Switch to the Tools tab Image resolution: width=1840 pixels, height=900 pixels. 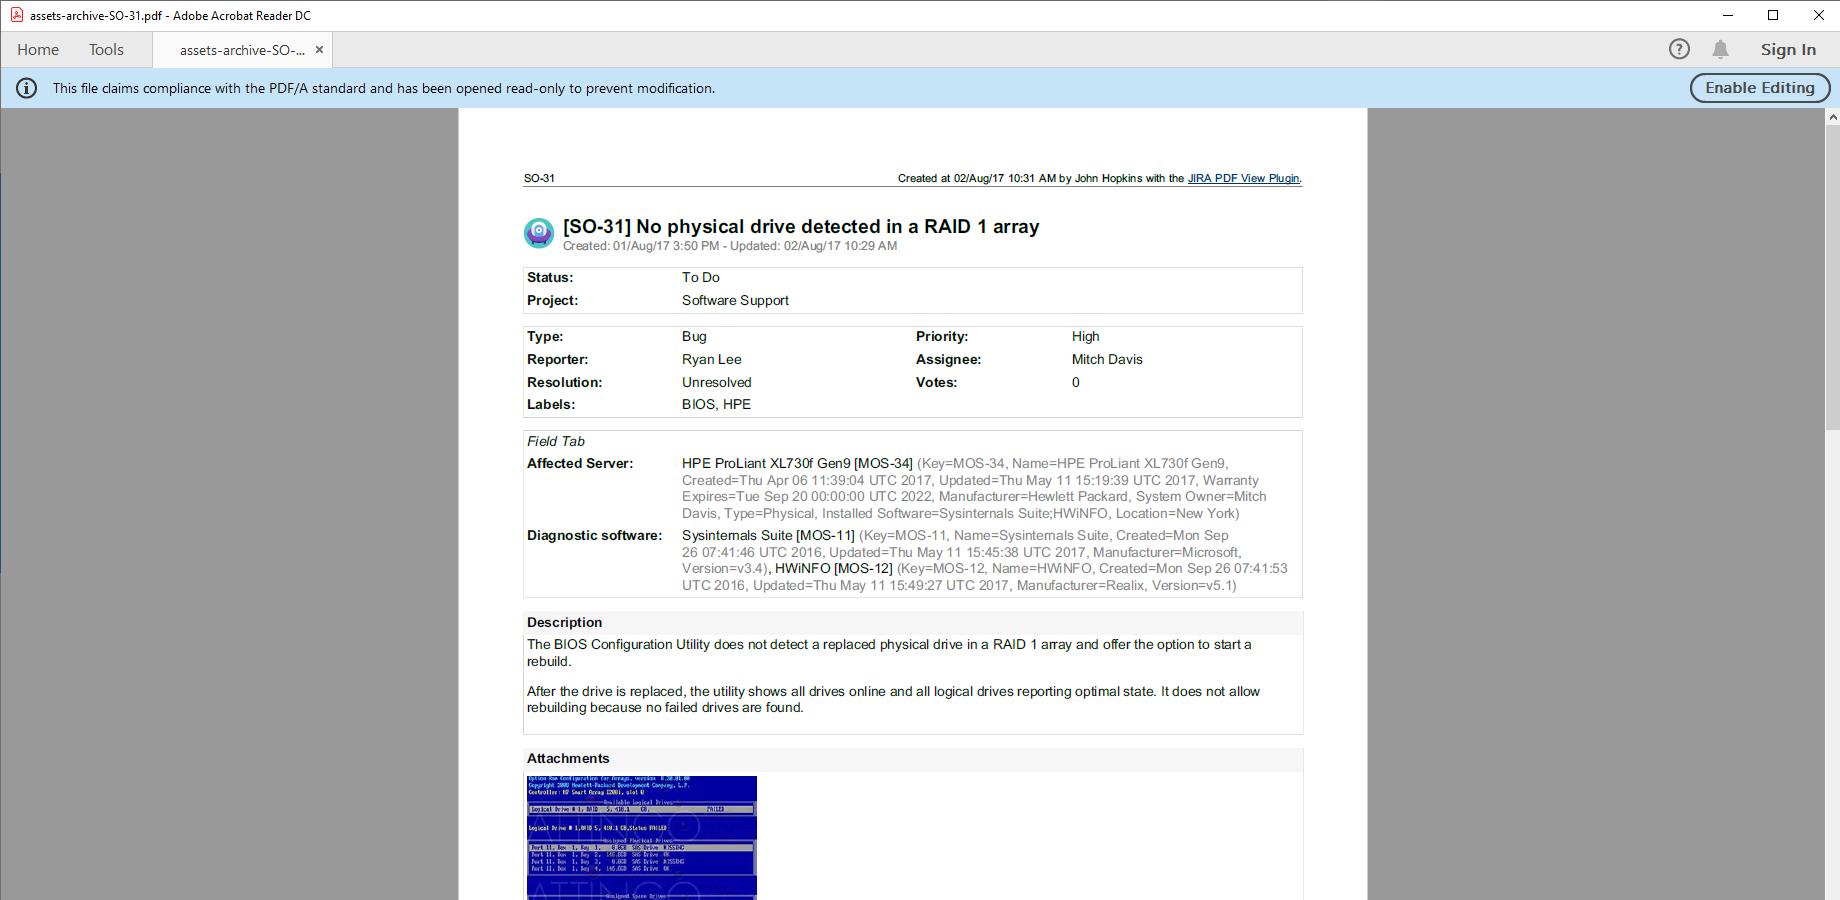pyautogui.click(x=106, y=50)
